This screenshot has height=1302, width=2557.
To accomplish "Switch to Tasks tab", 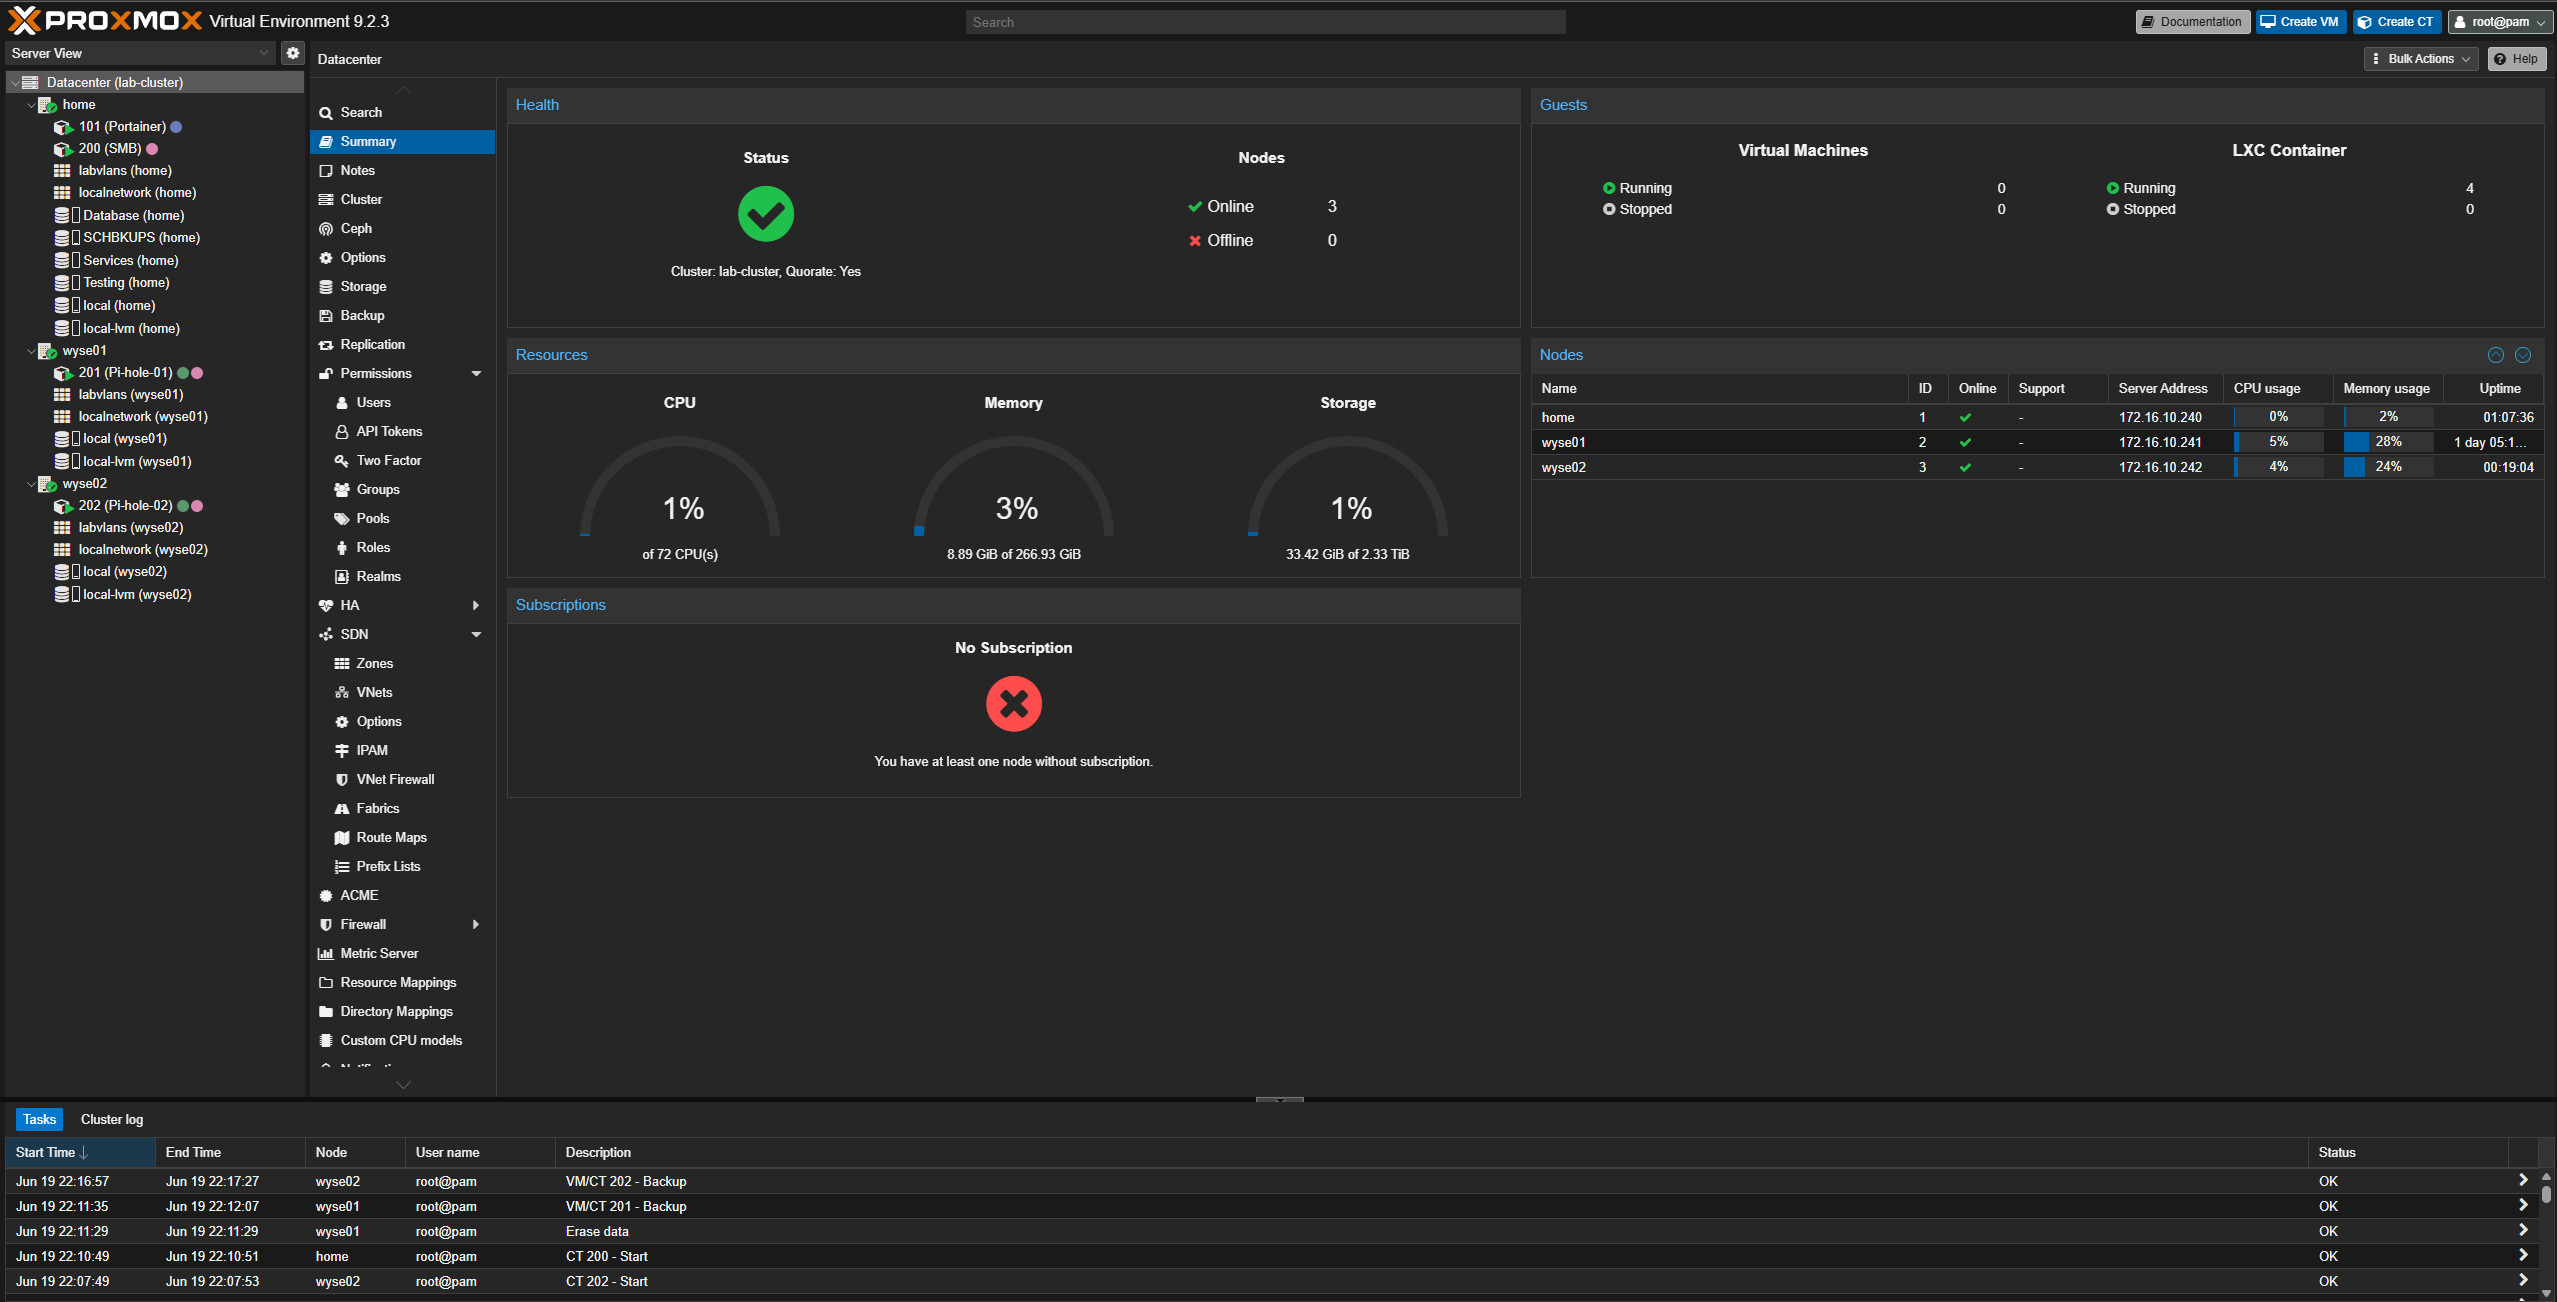I will click(x=40, y=1119).
